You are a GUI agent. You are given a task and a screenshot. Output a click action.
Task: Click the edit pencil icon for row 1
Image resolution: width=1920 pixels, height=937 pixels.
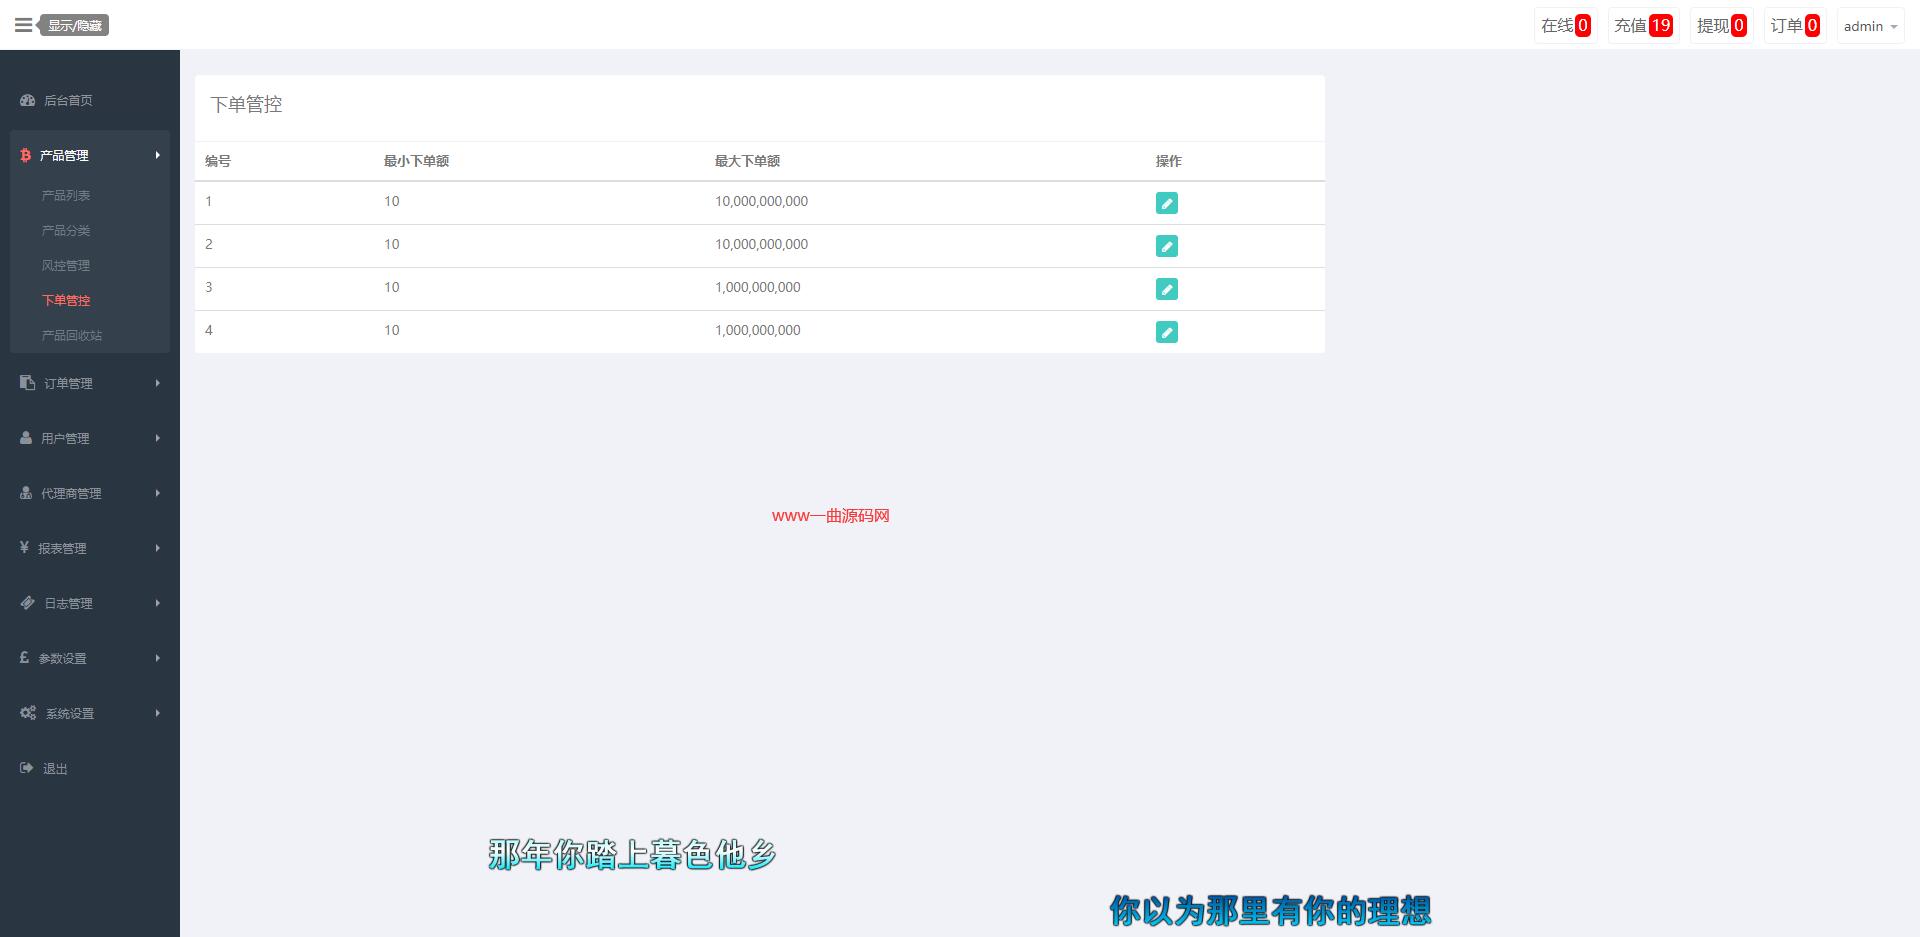point(1166,203)
